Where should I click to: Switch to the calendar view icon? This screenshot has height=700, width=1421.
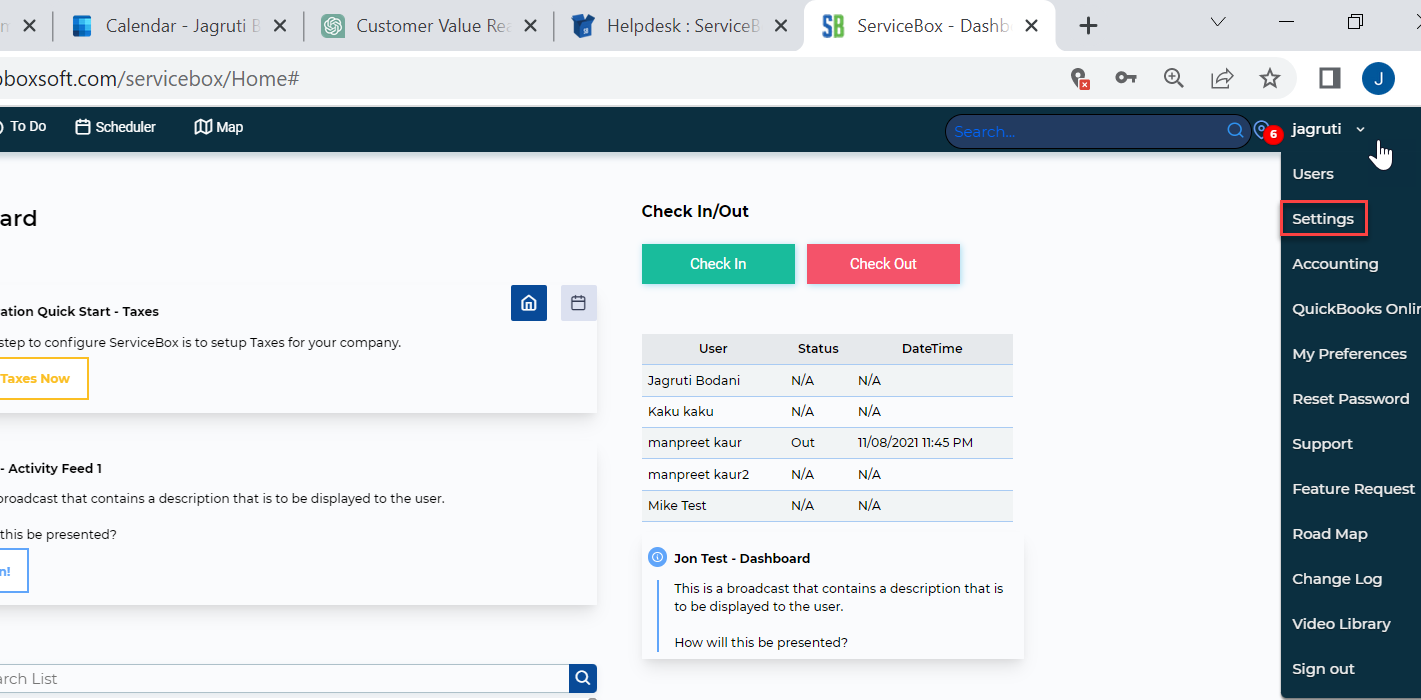pos(578,303)
